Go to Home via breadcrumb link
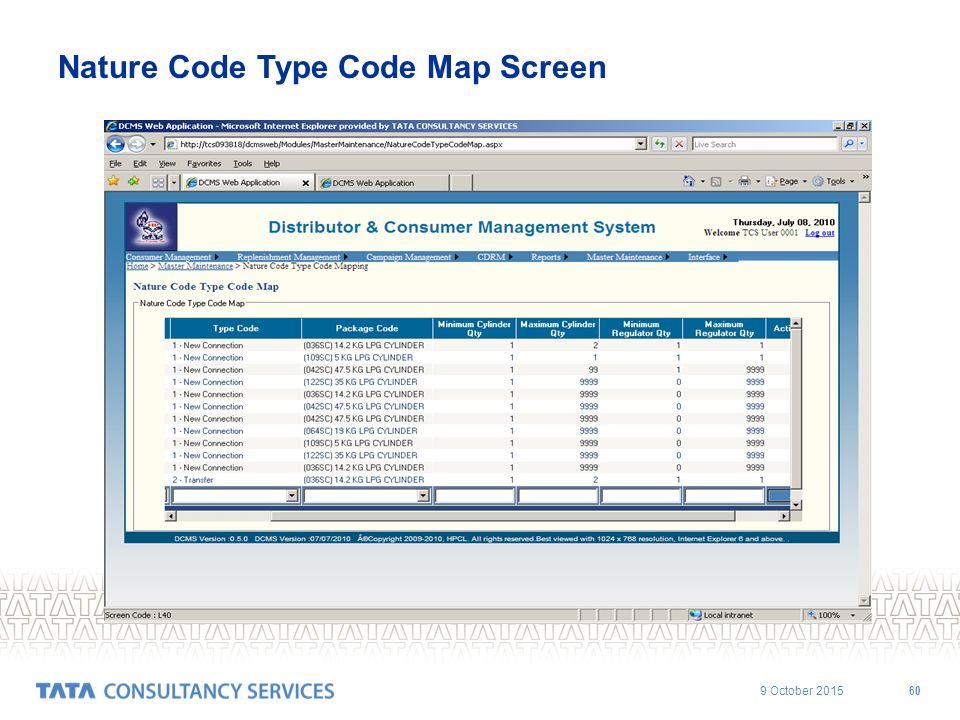 tap(137, 266)
